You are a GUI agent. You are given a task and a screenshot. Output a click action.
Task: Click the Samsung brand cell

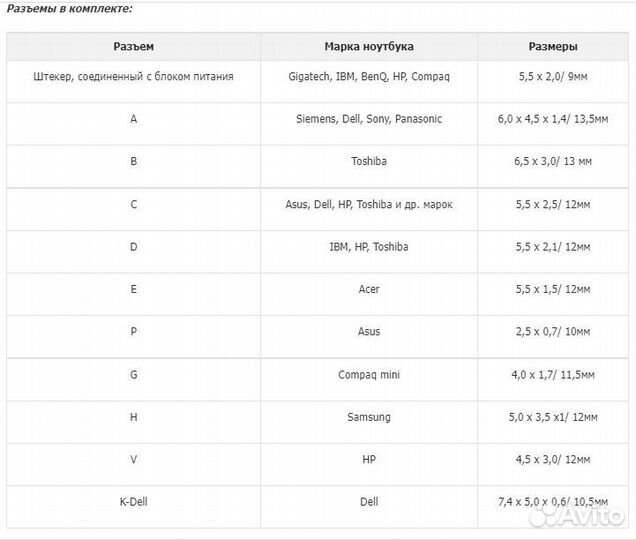tap(369, 417)
